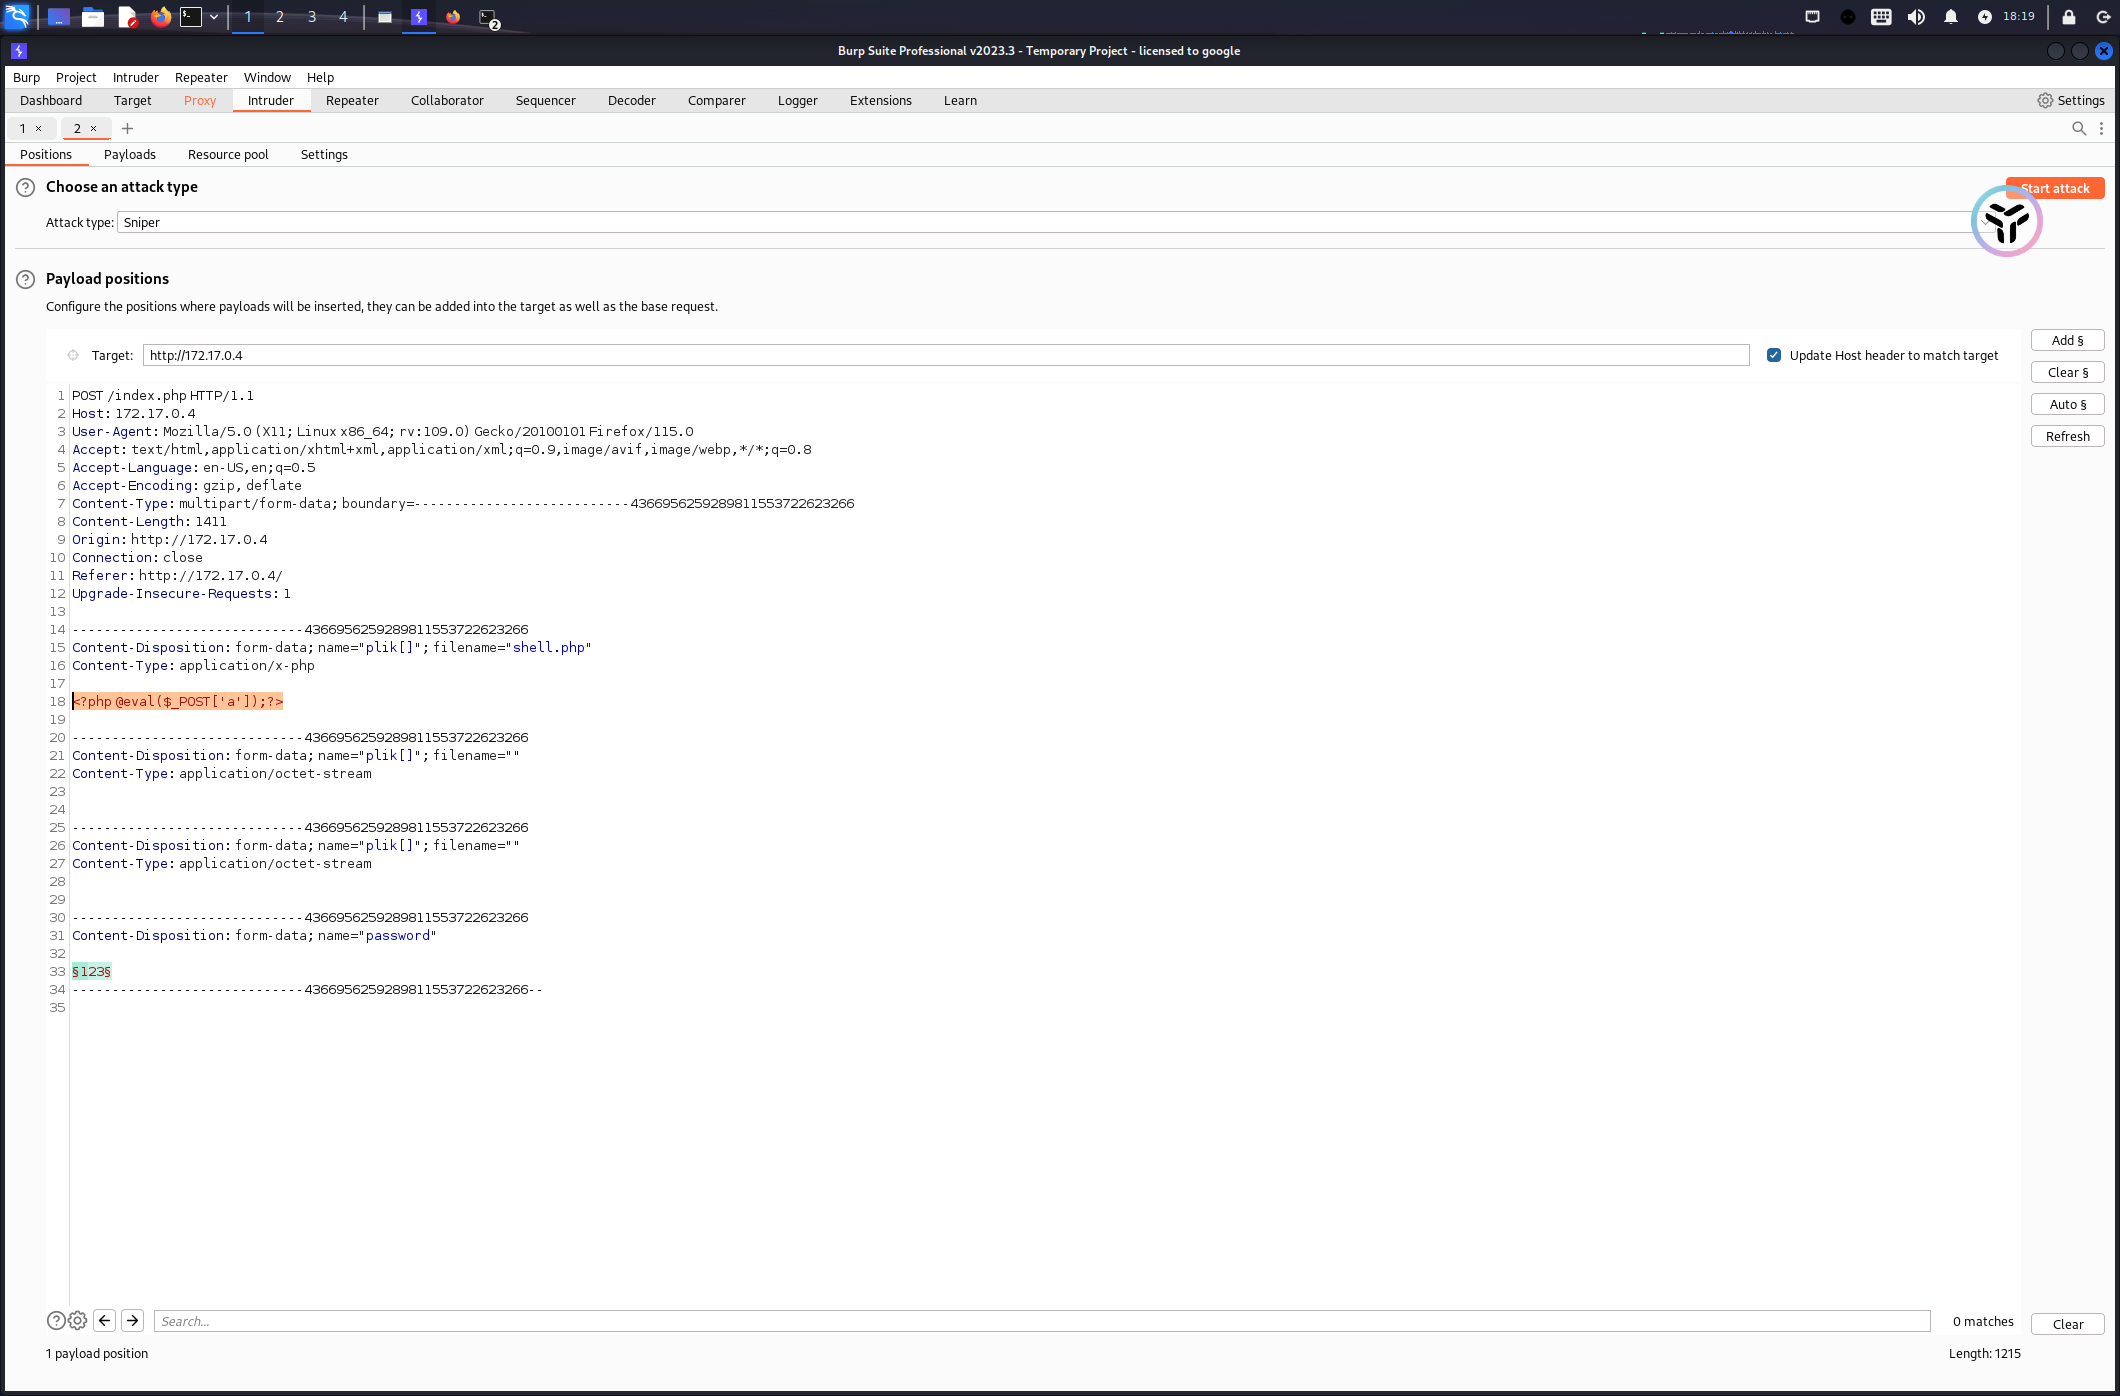Go to previous search match arrow

105,1320
